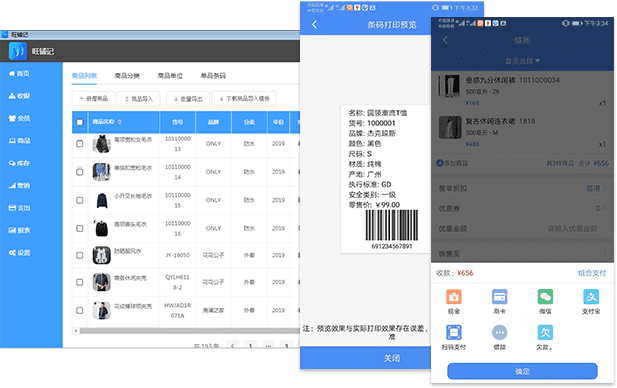617x388 pixels.
Task: Click the 年份 column header
Action: (278, 122)
